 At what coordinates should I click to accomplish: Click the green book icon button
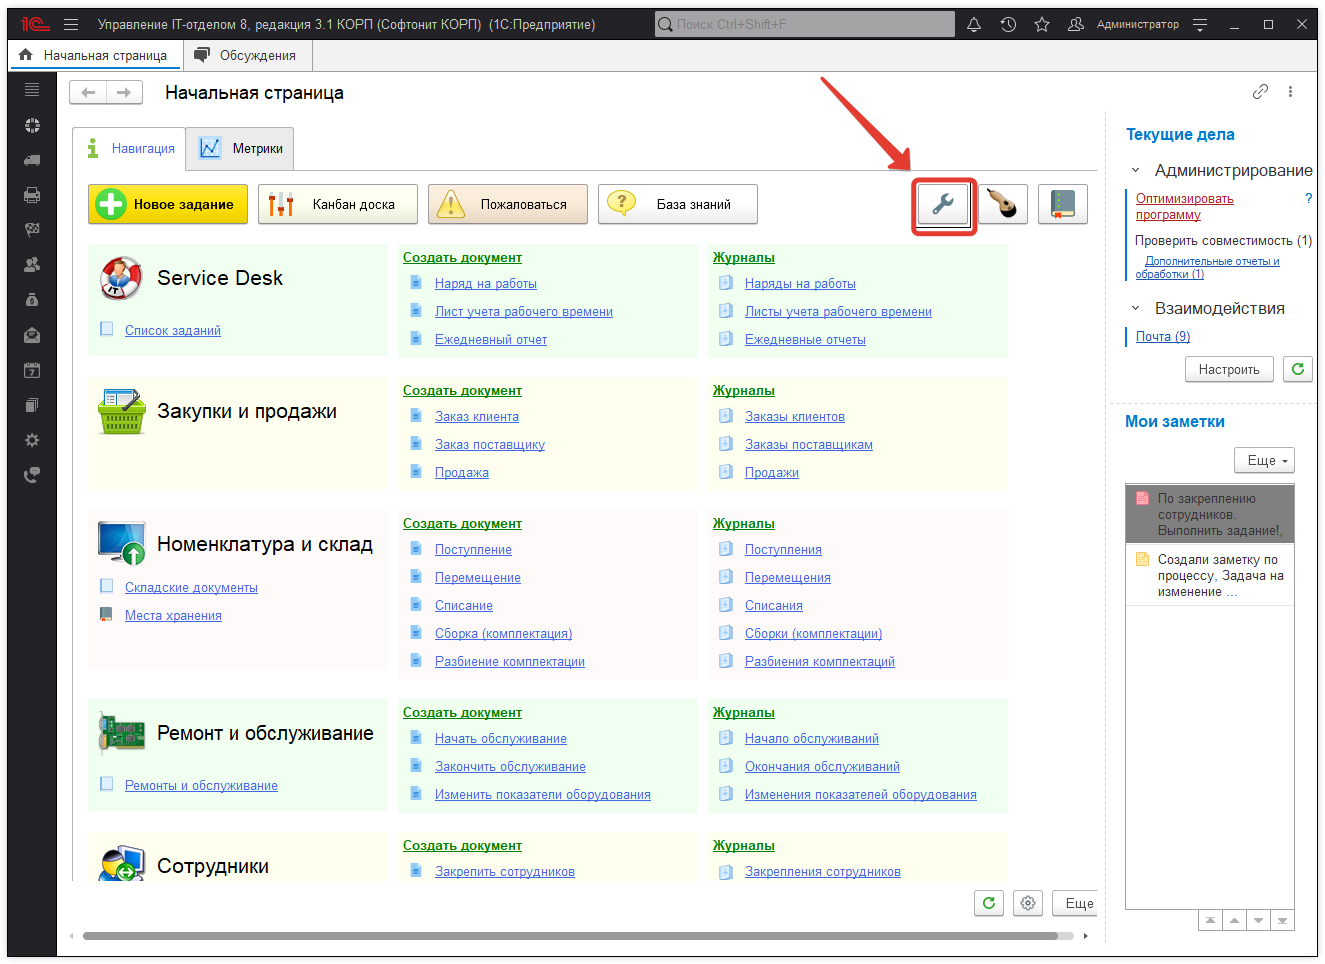coord(1062,205)
